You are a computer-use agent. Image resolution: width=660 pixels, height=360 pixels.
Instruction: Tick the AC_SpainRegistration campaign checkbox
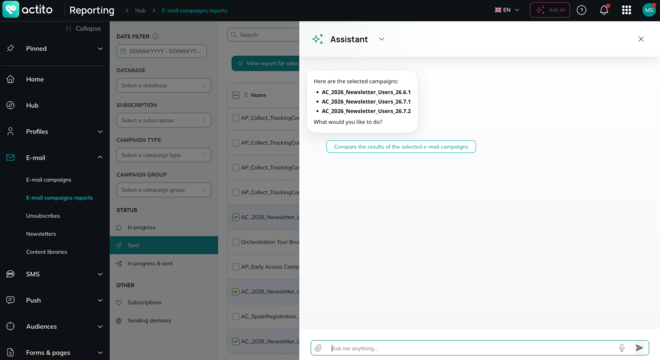236,317
